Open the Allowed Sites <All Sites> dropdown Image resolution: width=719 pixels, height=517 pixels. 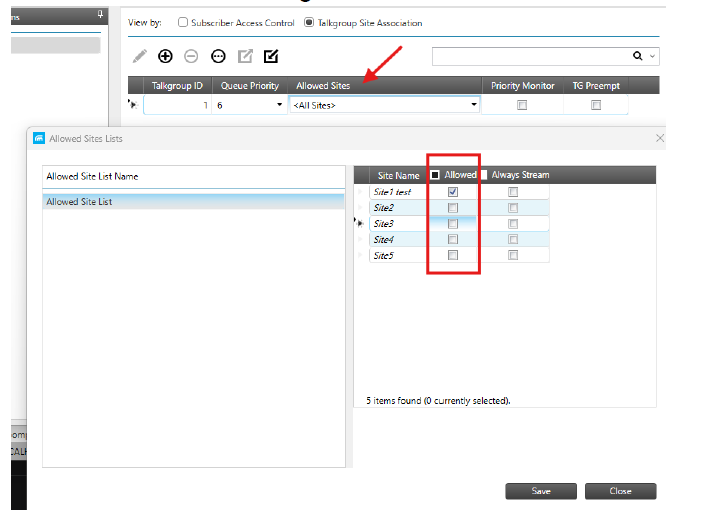click(474, 105)
